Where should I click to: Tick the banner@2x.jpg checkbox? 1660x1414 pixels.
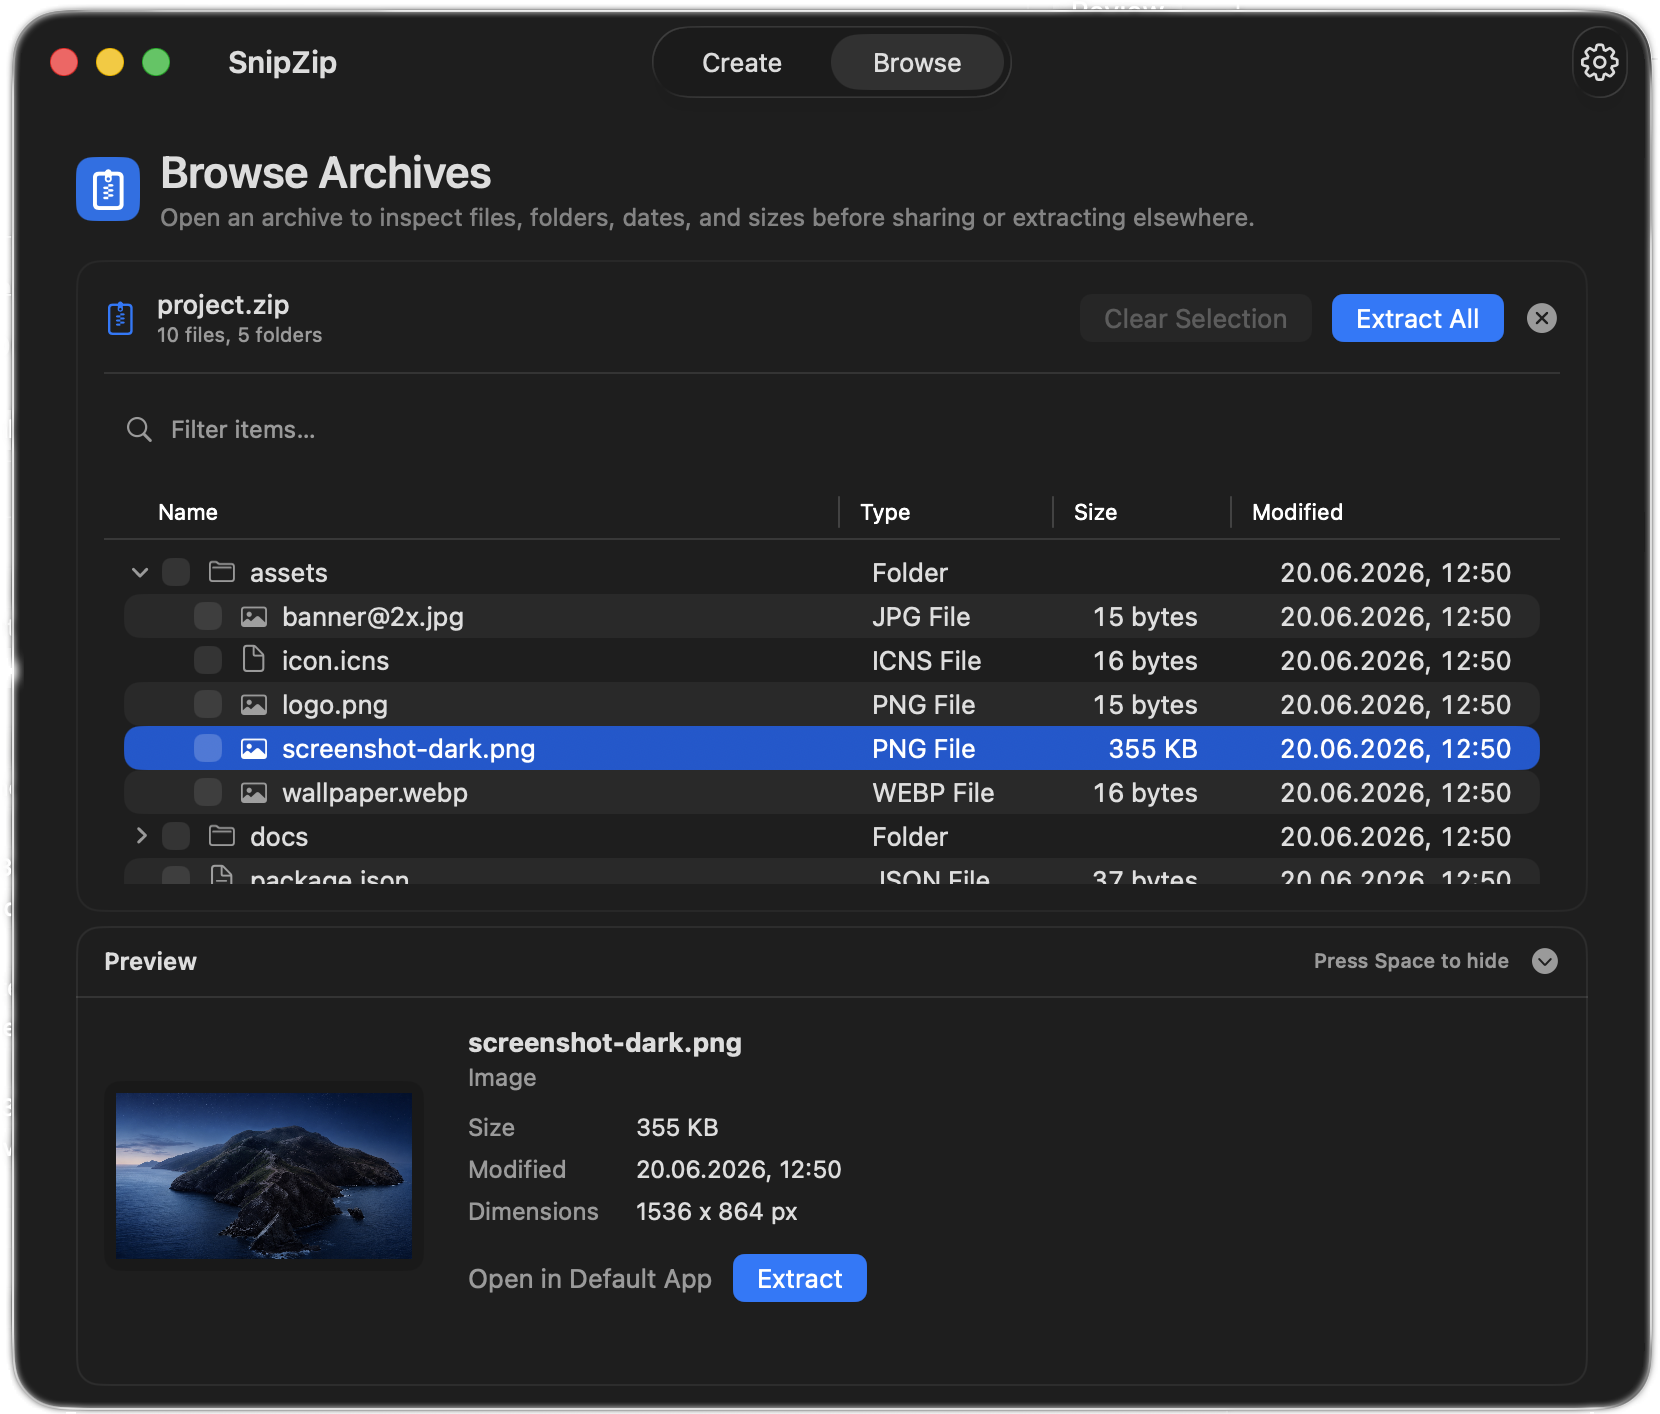click(x=208, y=617)
